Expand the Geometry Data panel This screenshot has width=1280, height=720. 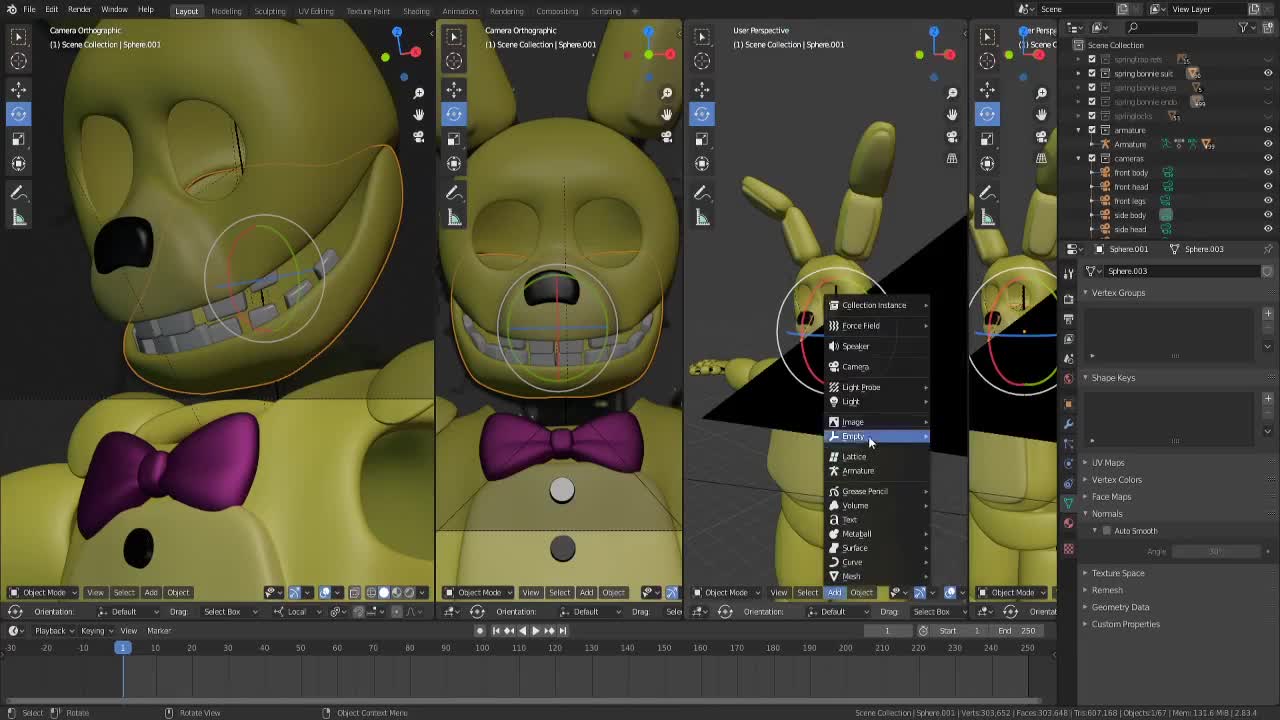[x=1120, y=607]
